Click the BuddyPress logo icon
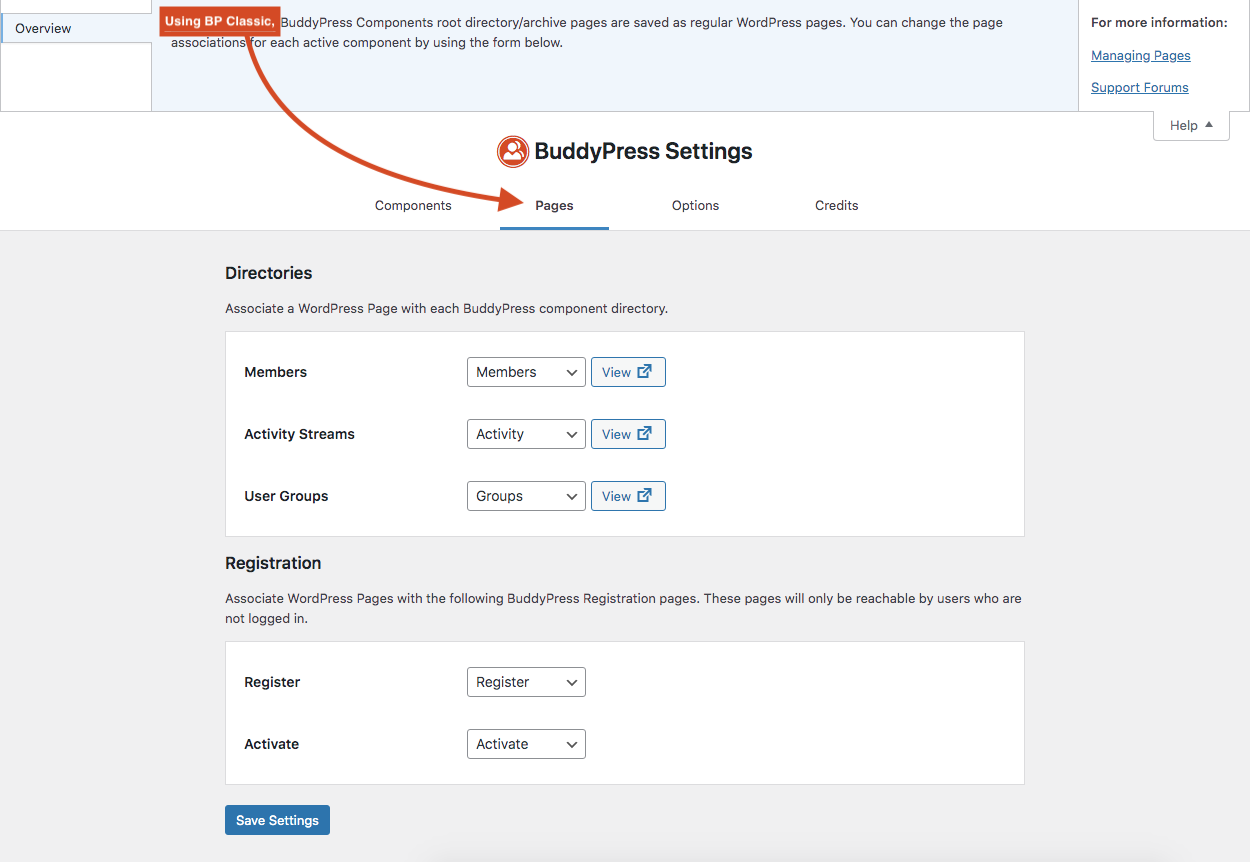 (x=513, y=152)
